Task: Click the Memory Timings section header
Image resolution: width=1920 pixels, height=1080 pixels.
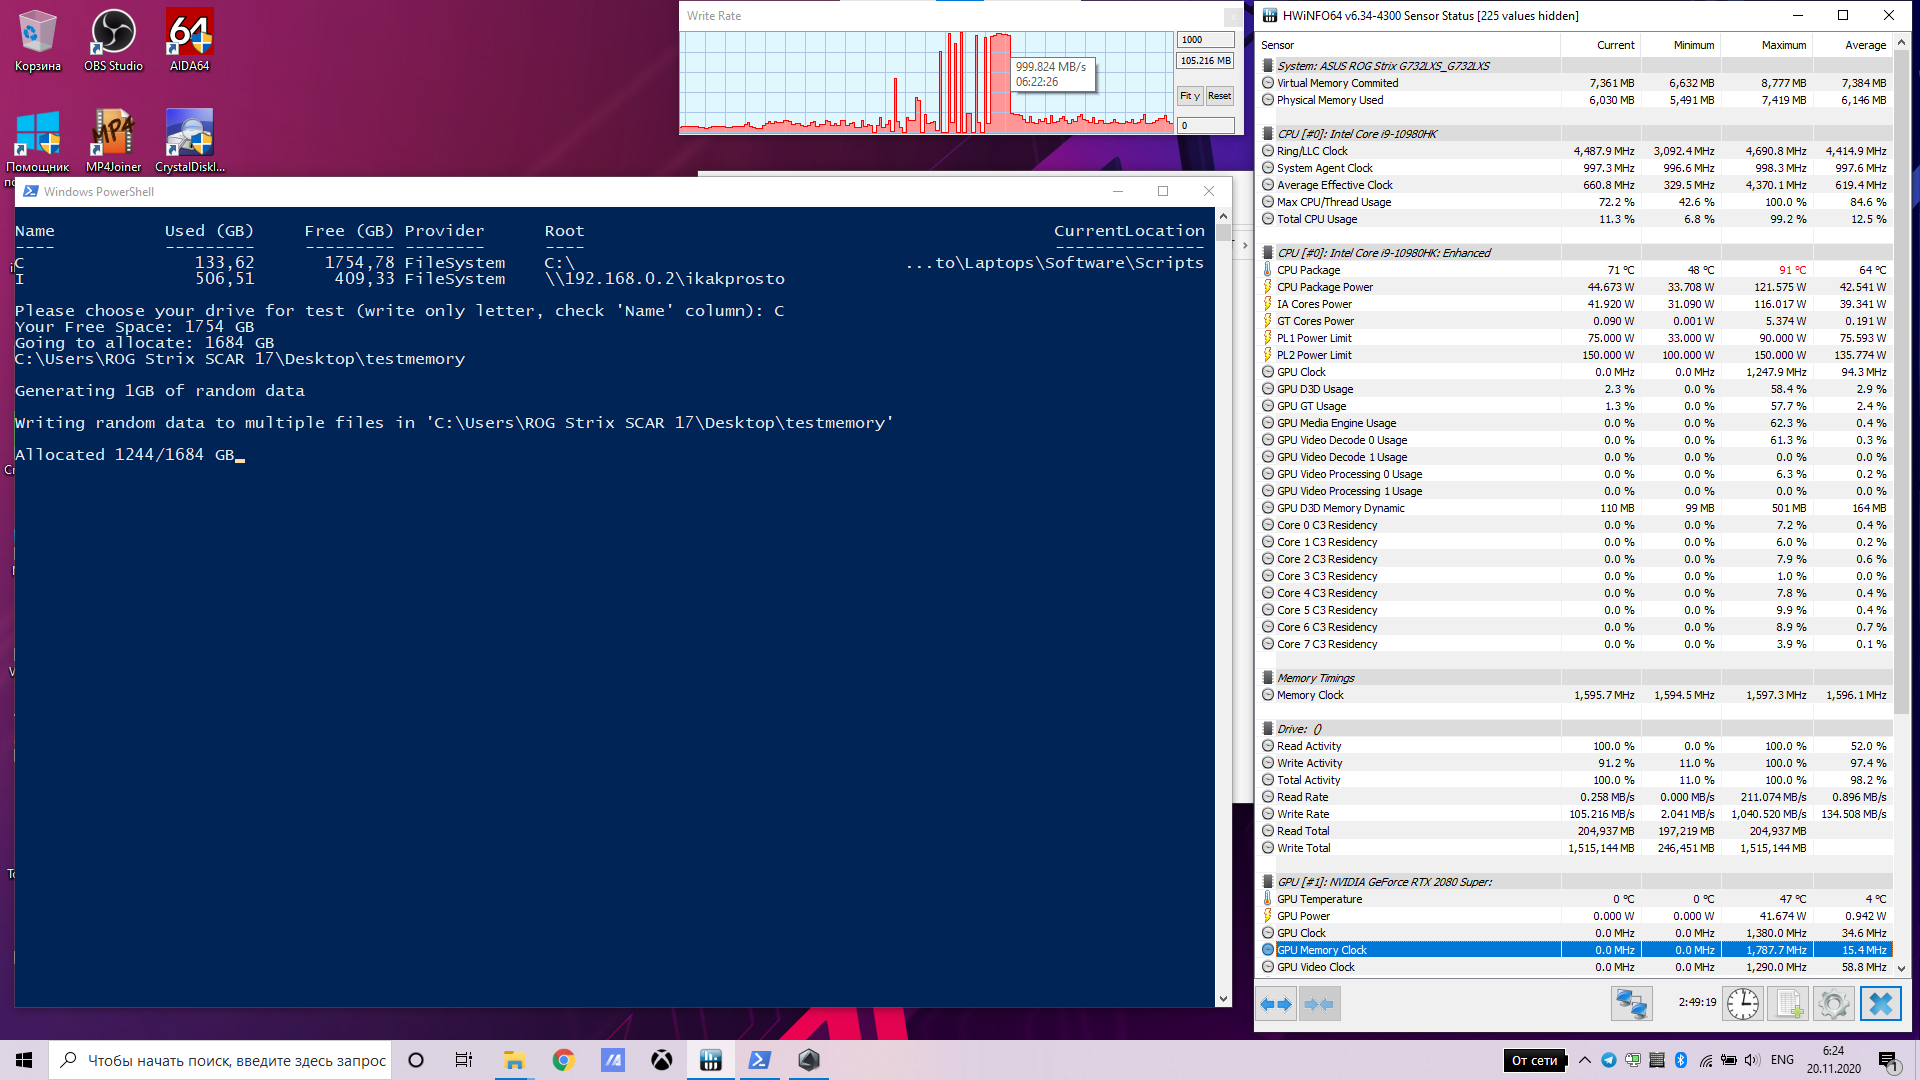Action: pyautogui.click(x=1315, y=677)
